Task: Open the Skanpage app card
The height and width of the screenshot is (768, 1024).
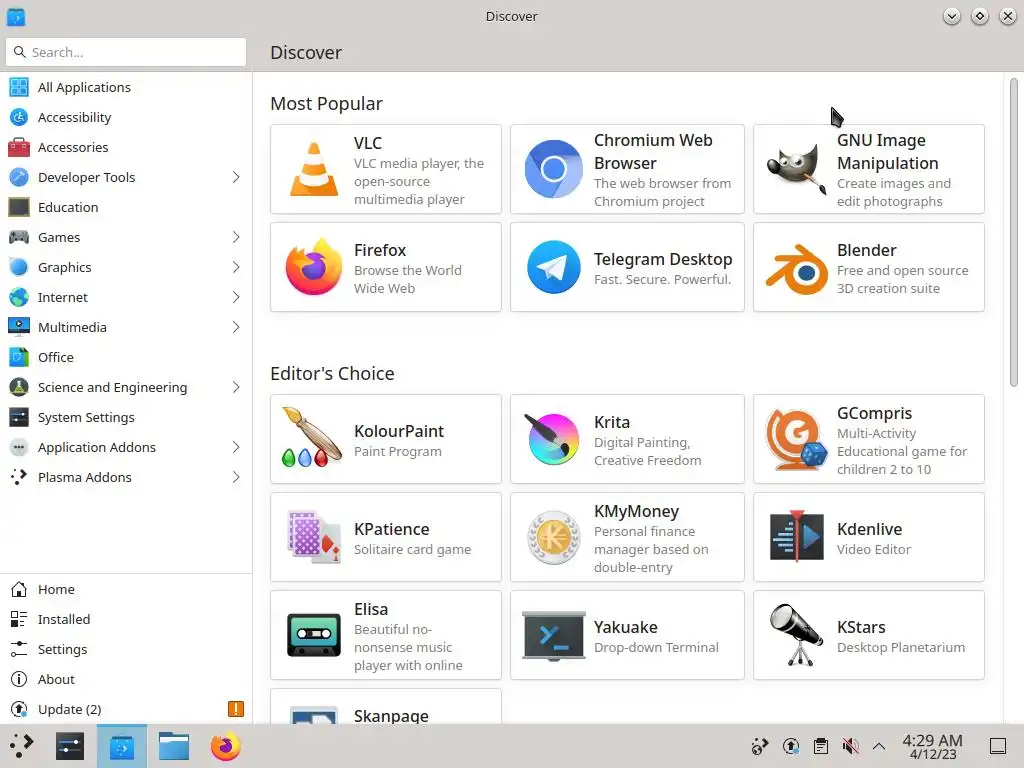Action: [x=386, y=707]
